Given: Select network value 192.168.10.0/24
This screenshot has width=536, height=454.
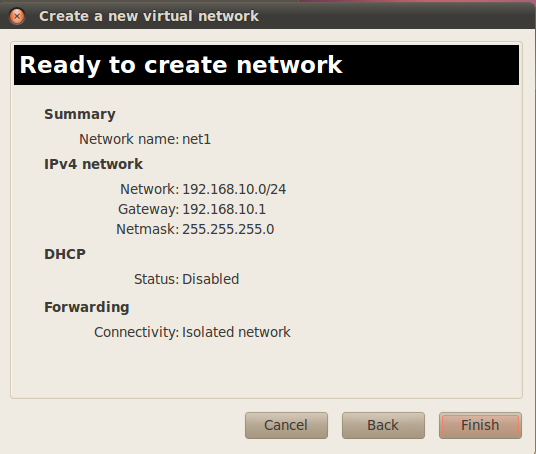Looking at the screenshot, I should point(234,189).
